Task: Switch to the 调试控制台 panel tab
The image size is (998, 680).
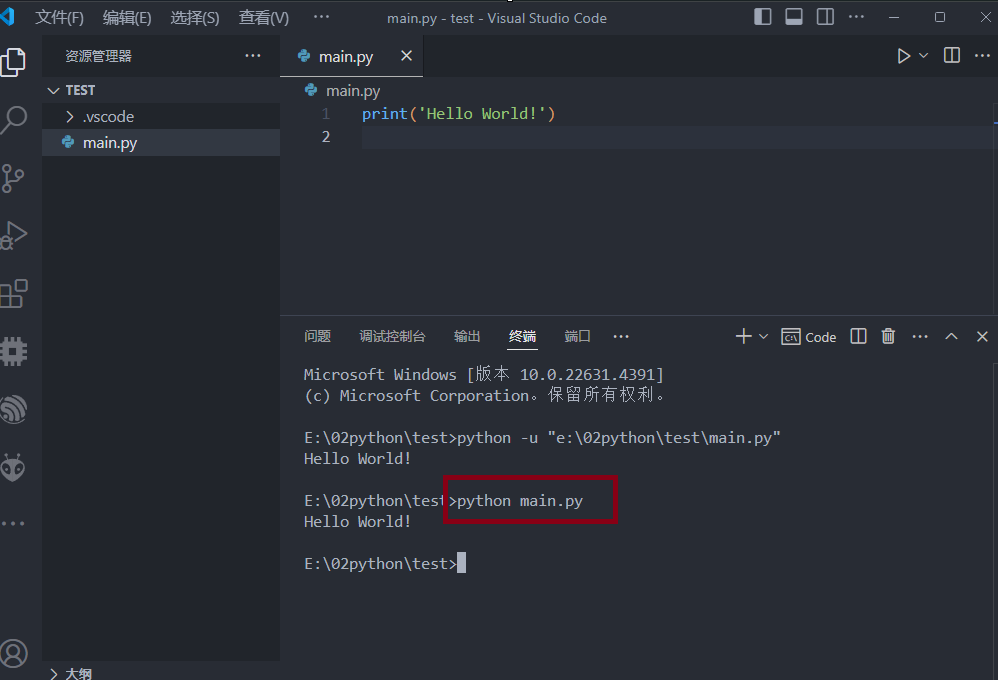Action: coord(392,337)
